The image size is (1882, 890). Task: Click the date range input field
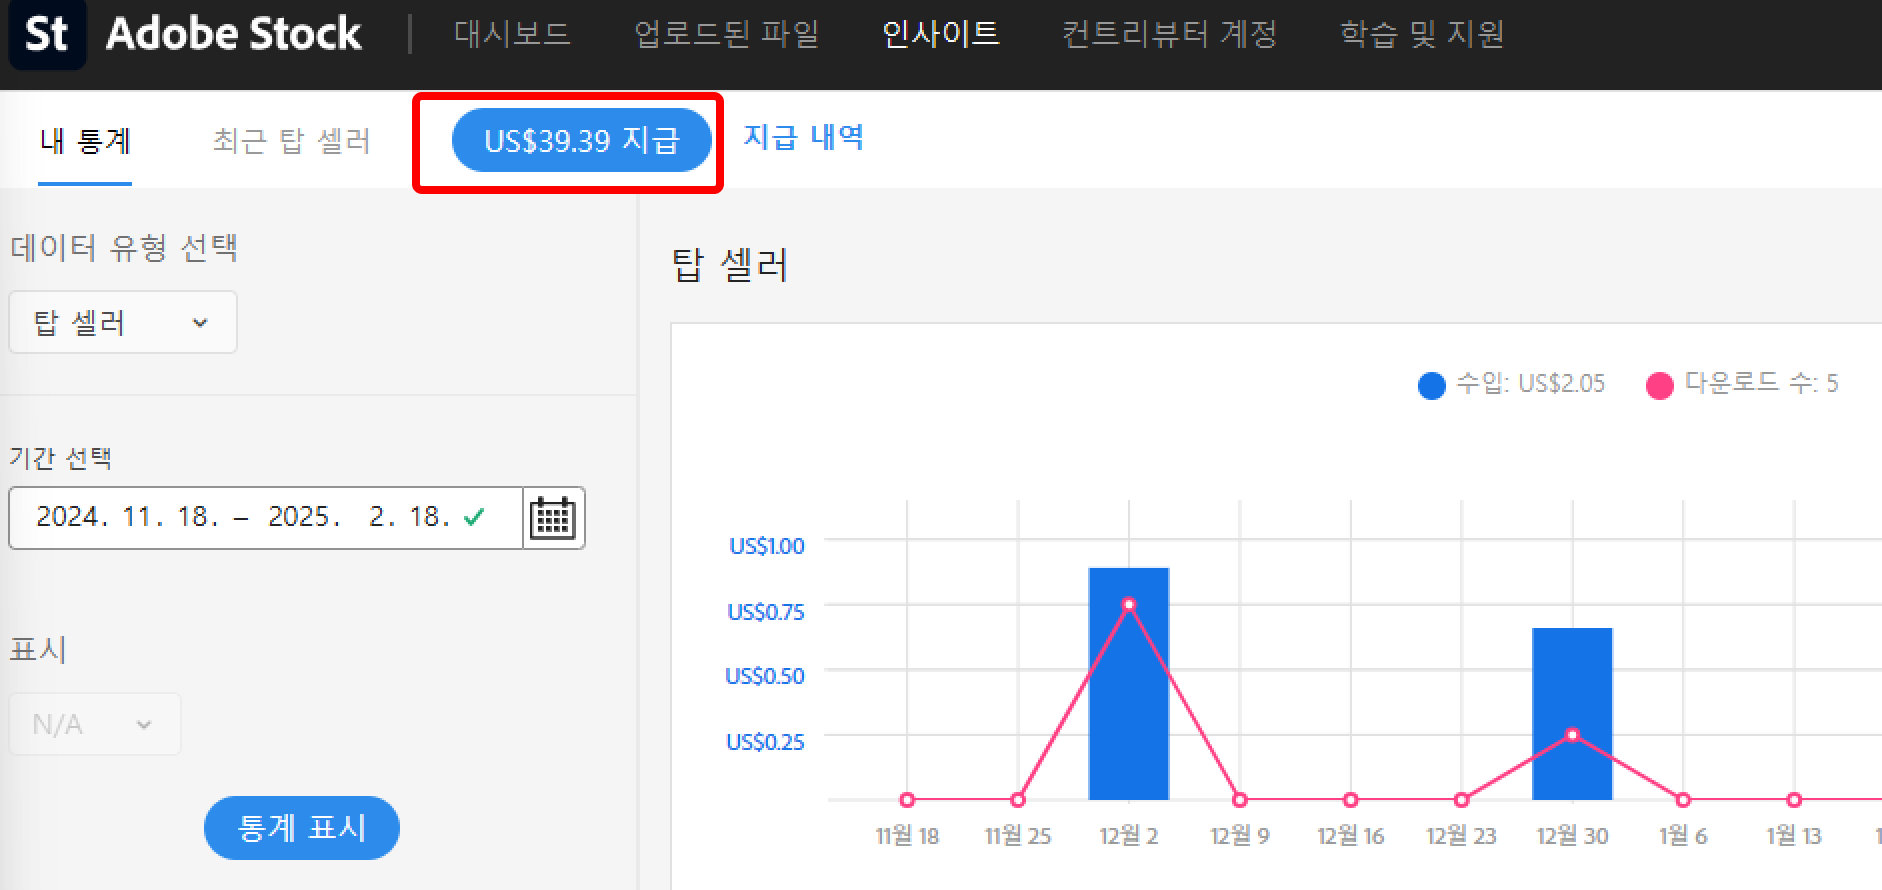tap(265, 518)
